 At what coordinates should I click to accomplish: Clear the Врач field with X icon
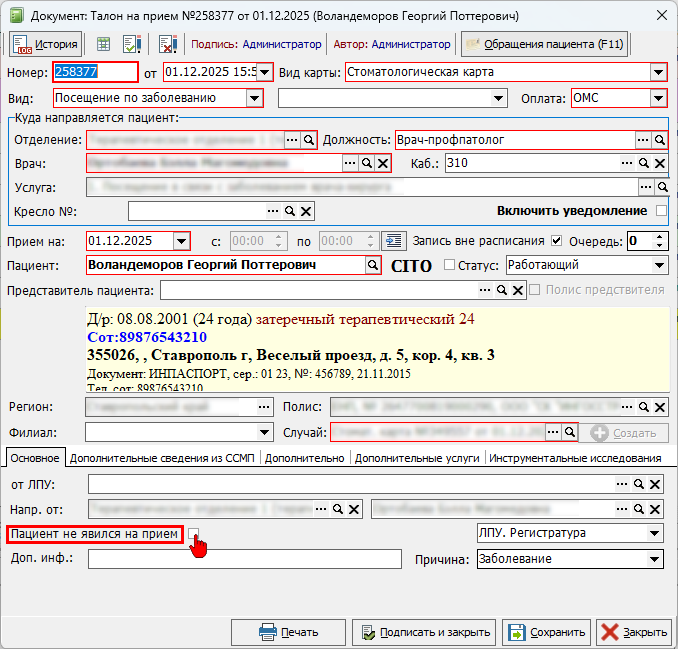tap(382, 162)
